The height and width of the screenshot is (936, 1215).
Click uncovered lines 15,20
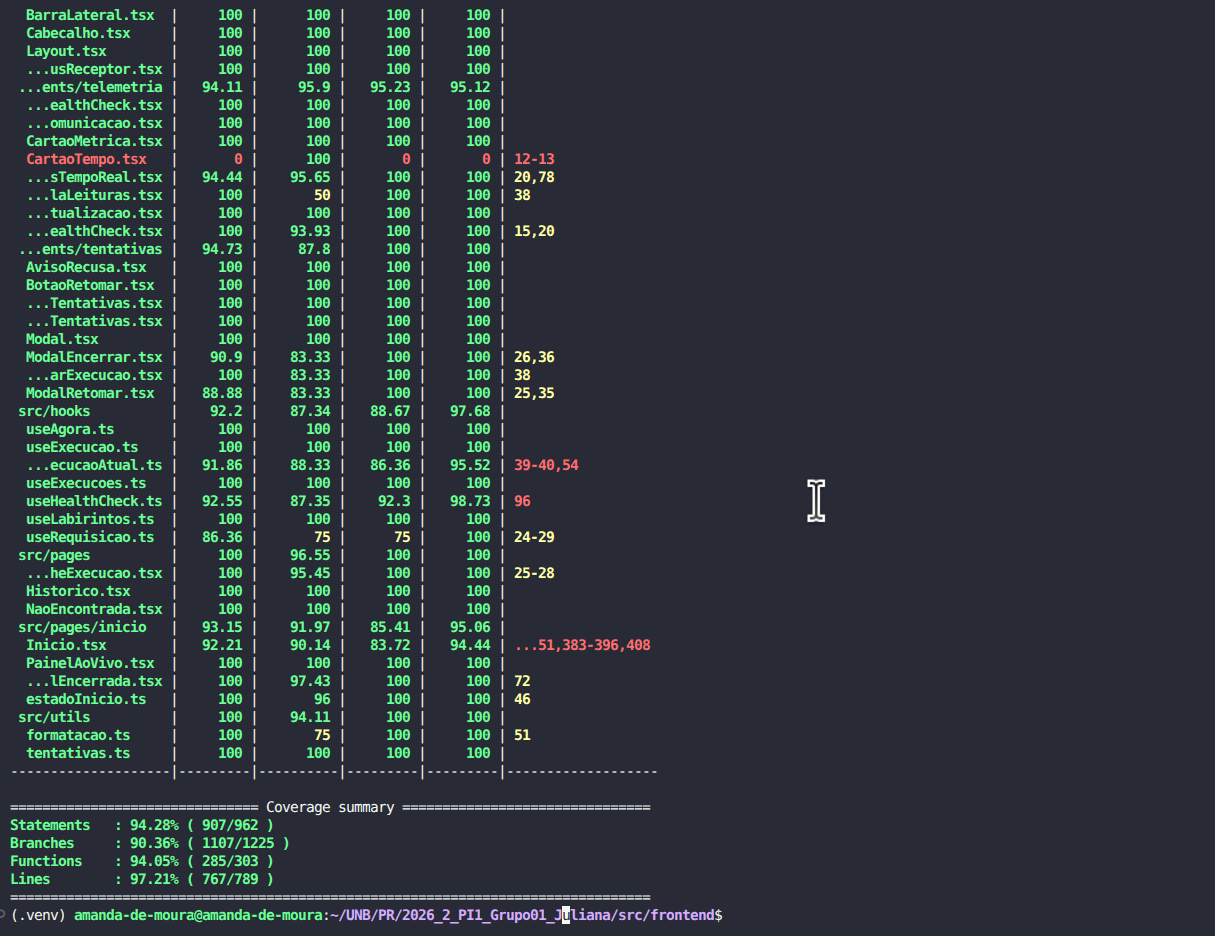[x=534, y=231]
